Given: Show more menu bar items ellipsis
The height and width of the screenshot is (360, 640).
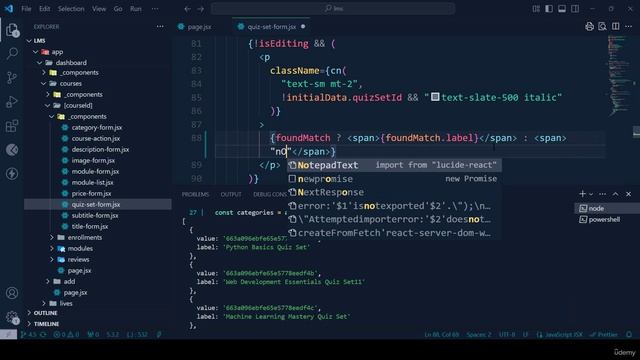Looking at the screenshot, I should point(155,9).
